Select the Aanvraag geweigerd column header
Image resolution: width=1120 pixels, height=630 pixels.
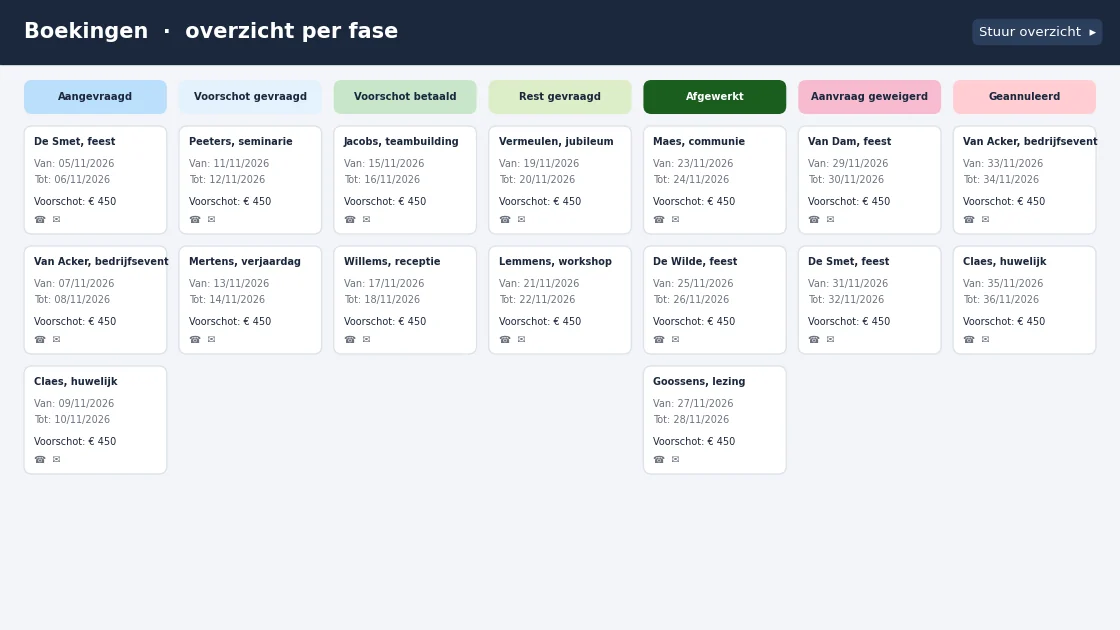(869, 96)
